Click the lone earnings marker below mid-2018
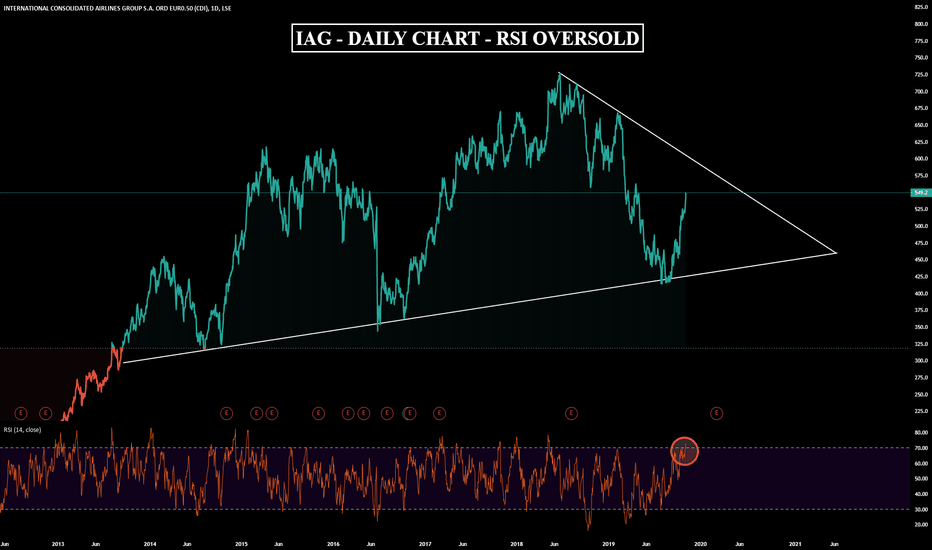Viewport: 932px width, 550px height. coord(571,413)
